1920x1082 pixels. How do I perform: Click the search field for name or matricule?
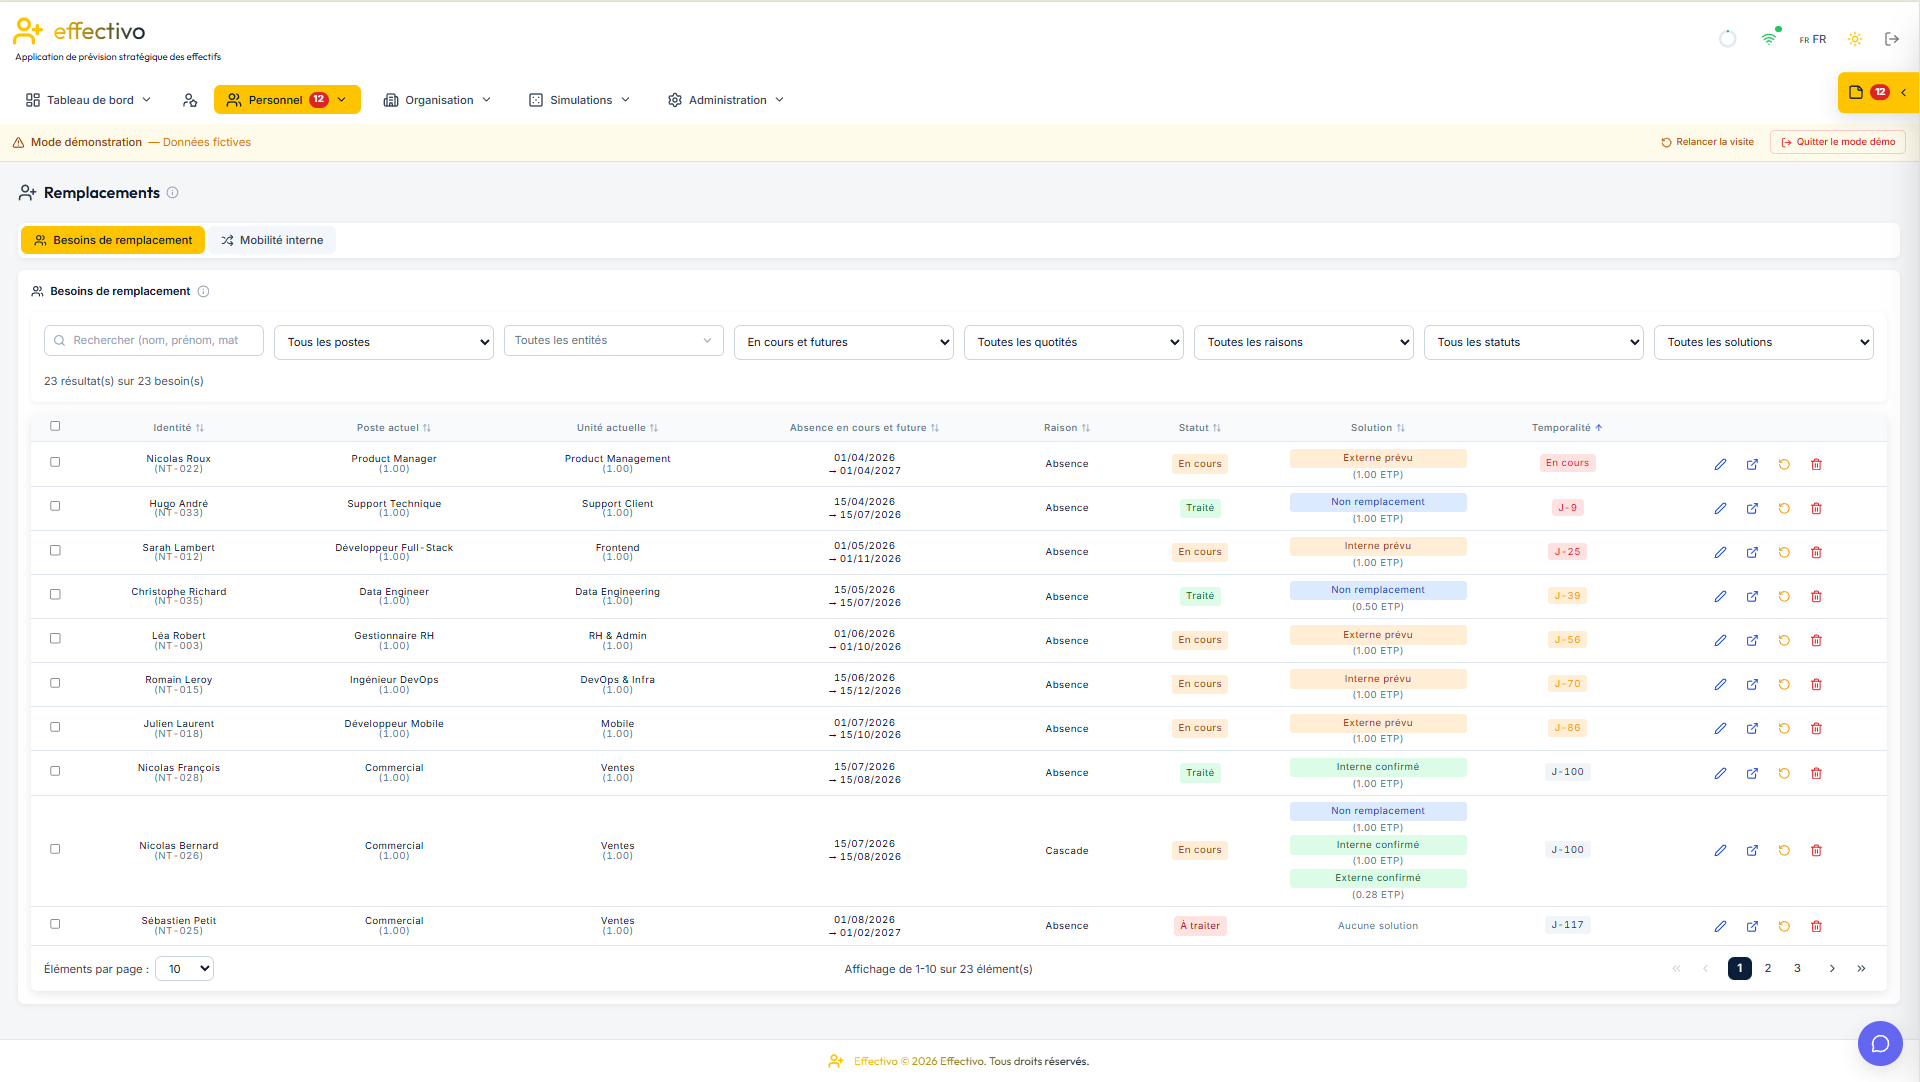[154, 340]
